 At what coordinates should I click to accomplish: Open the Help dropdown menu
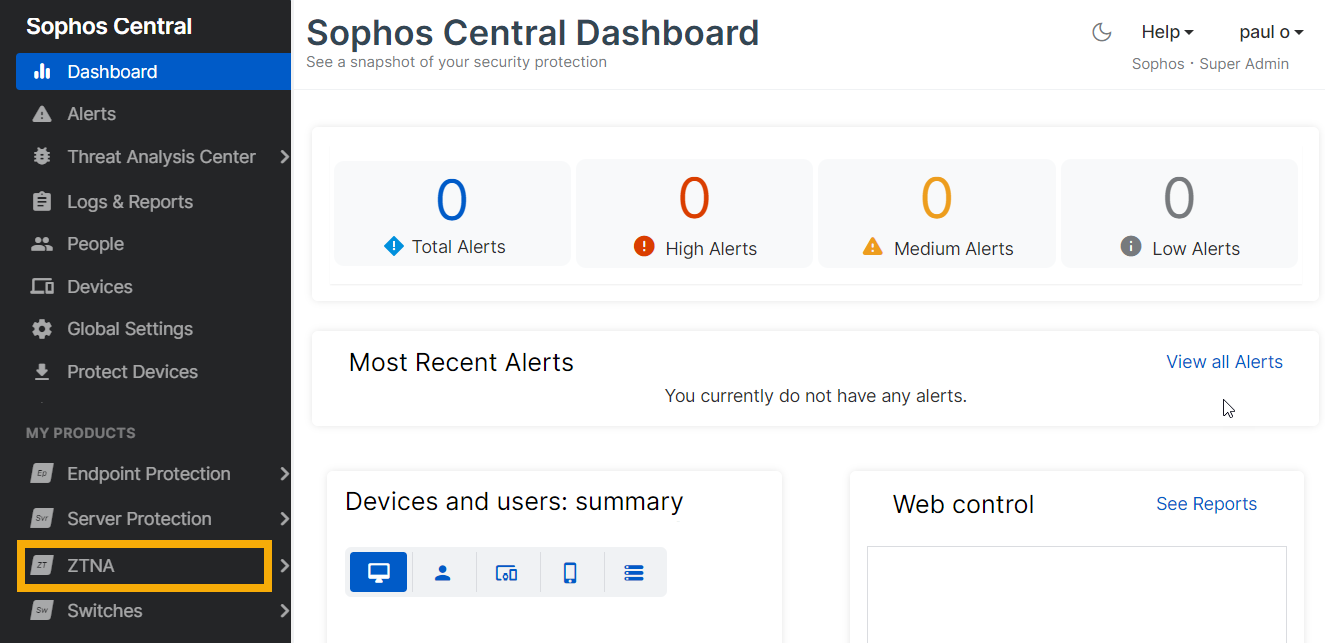[x=1167, y=32]
